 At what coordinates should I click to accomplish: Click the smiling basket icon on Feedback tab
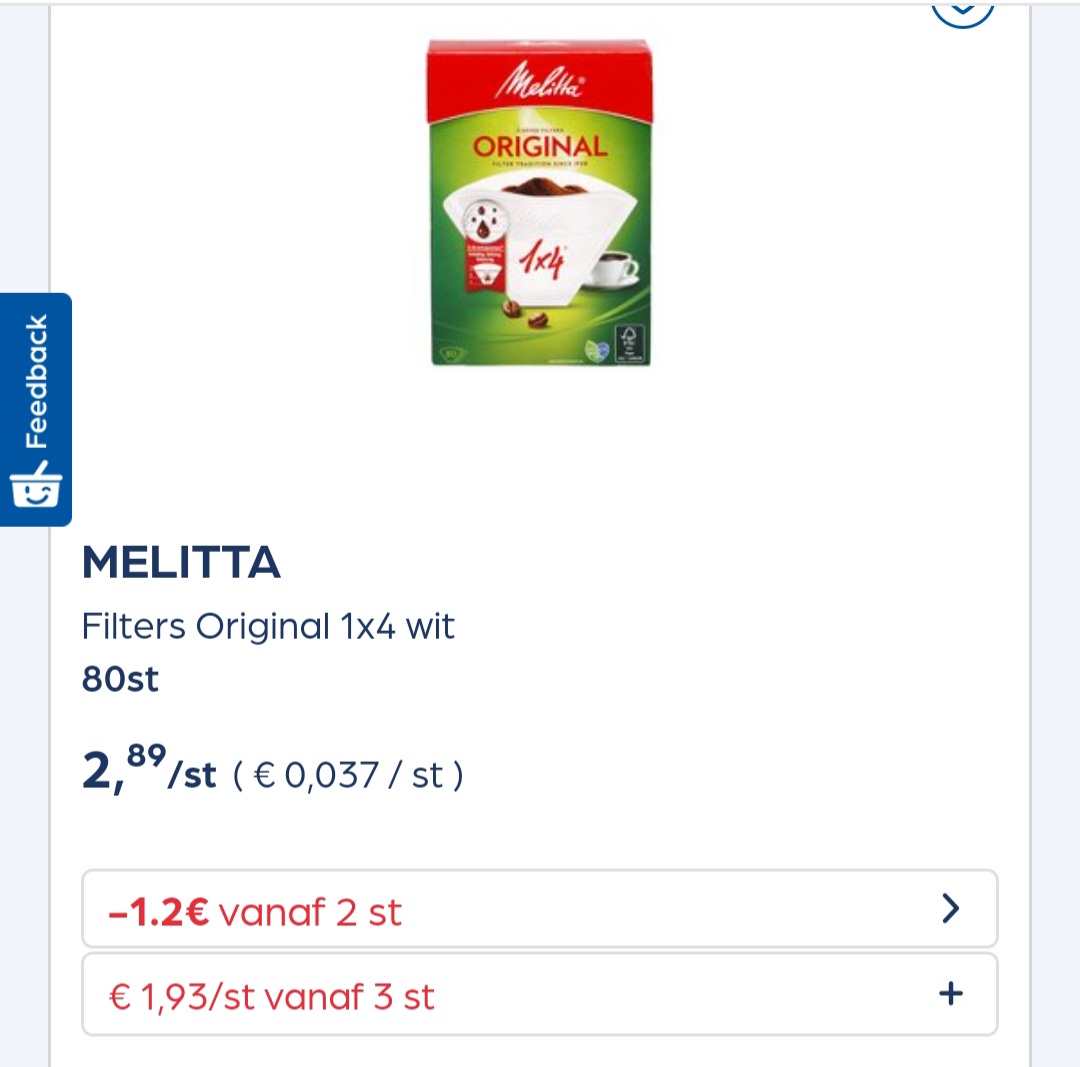pos(36,485)
